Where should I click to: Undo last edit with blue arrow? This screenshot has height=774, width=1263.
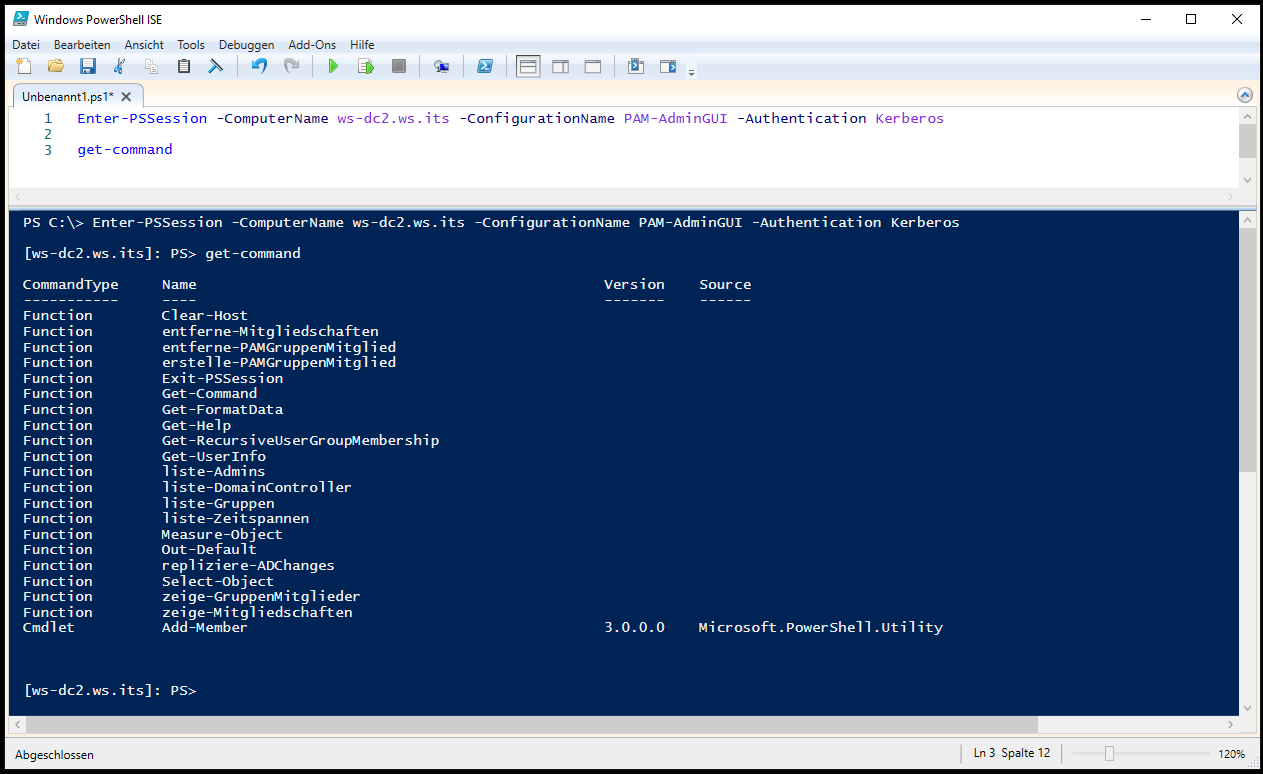tap(259, 67)
